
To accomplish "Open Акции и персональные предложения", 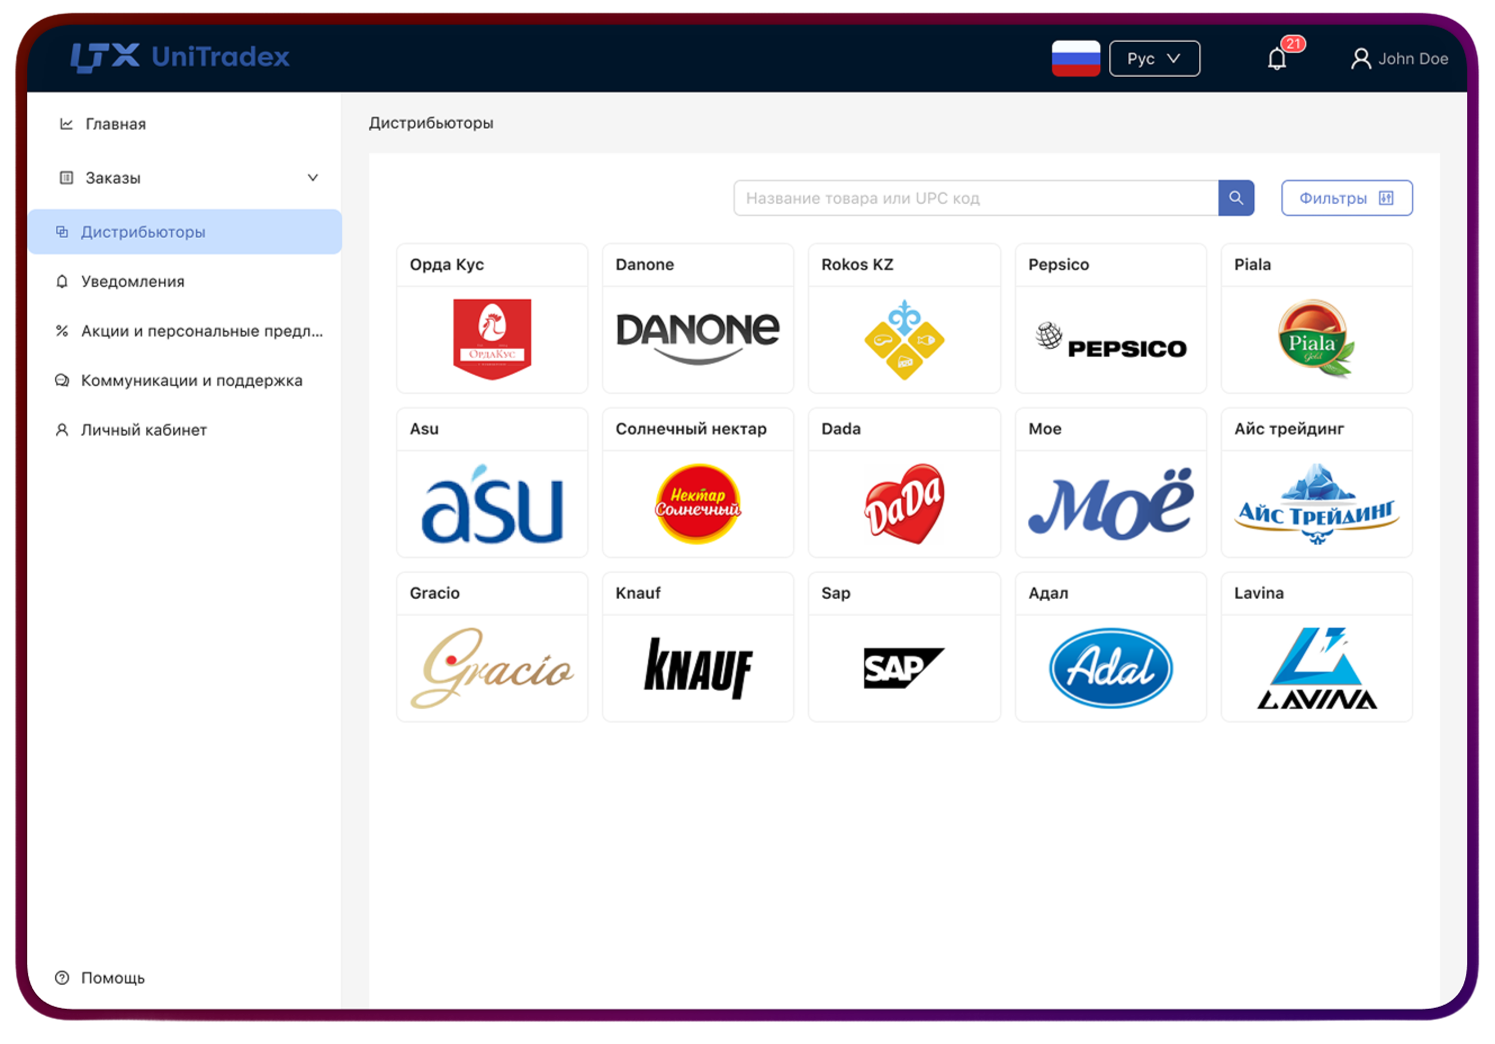I will 201,331.
